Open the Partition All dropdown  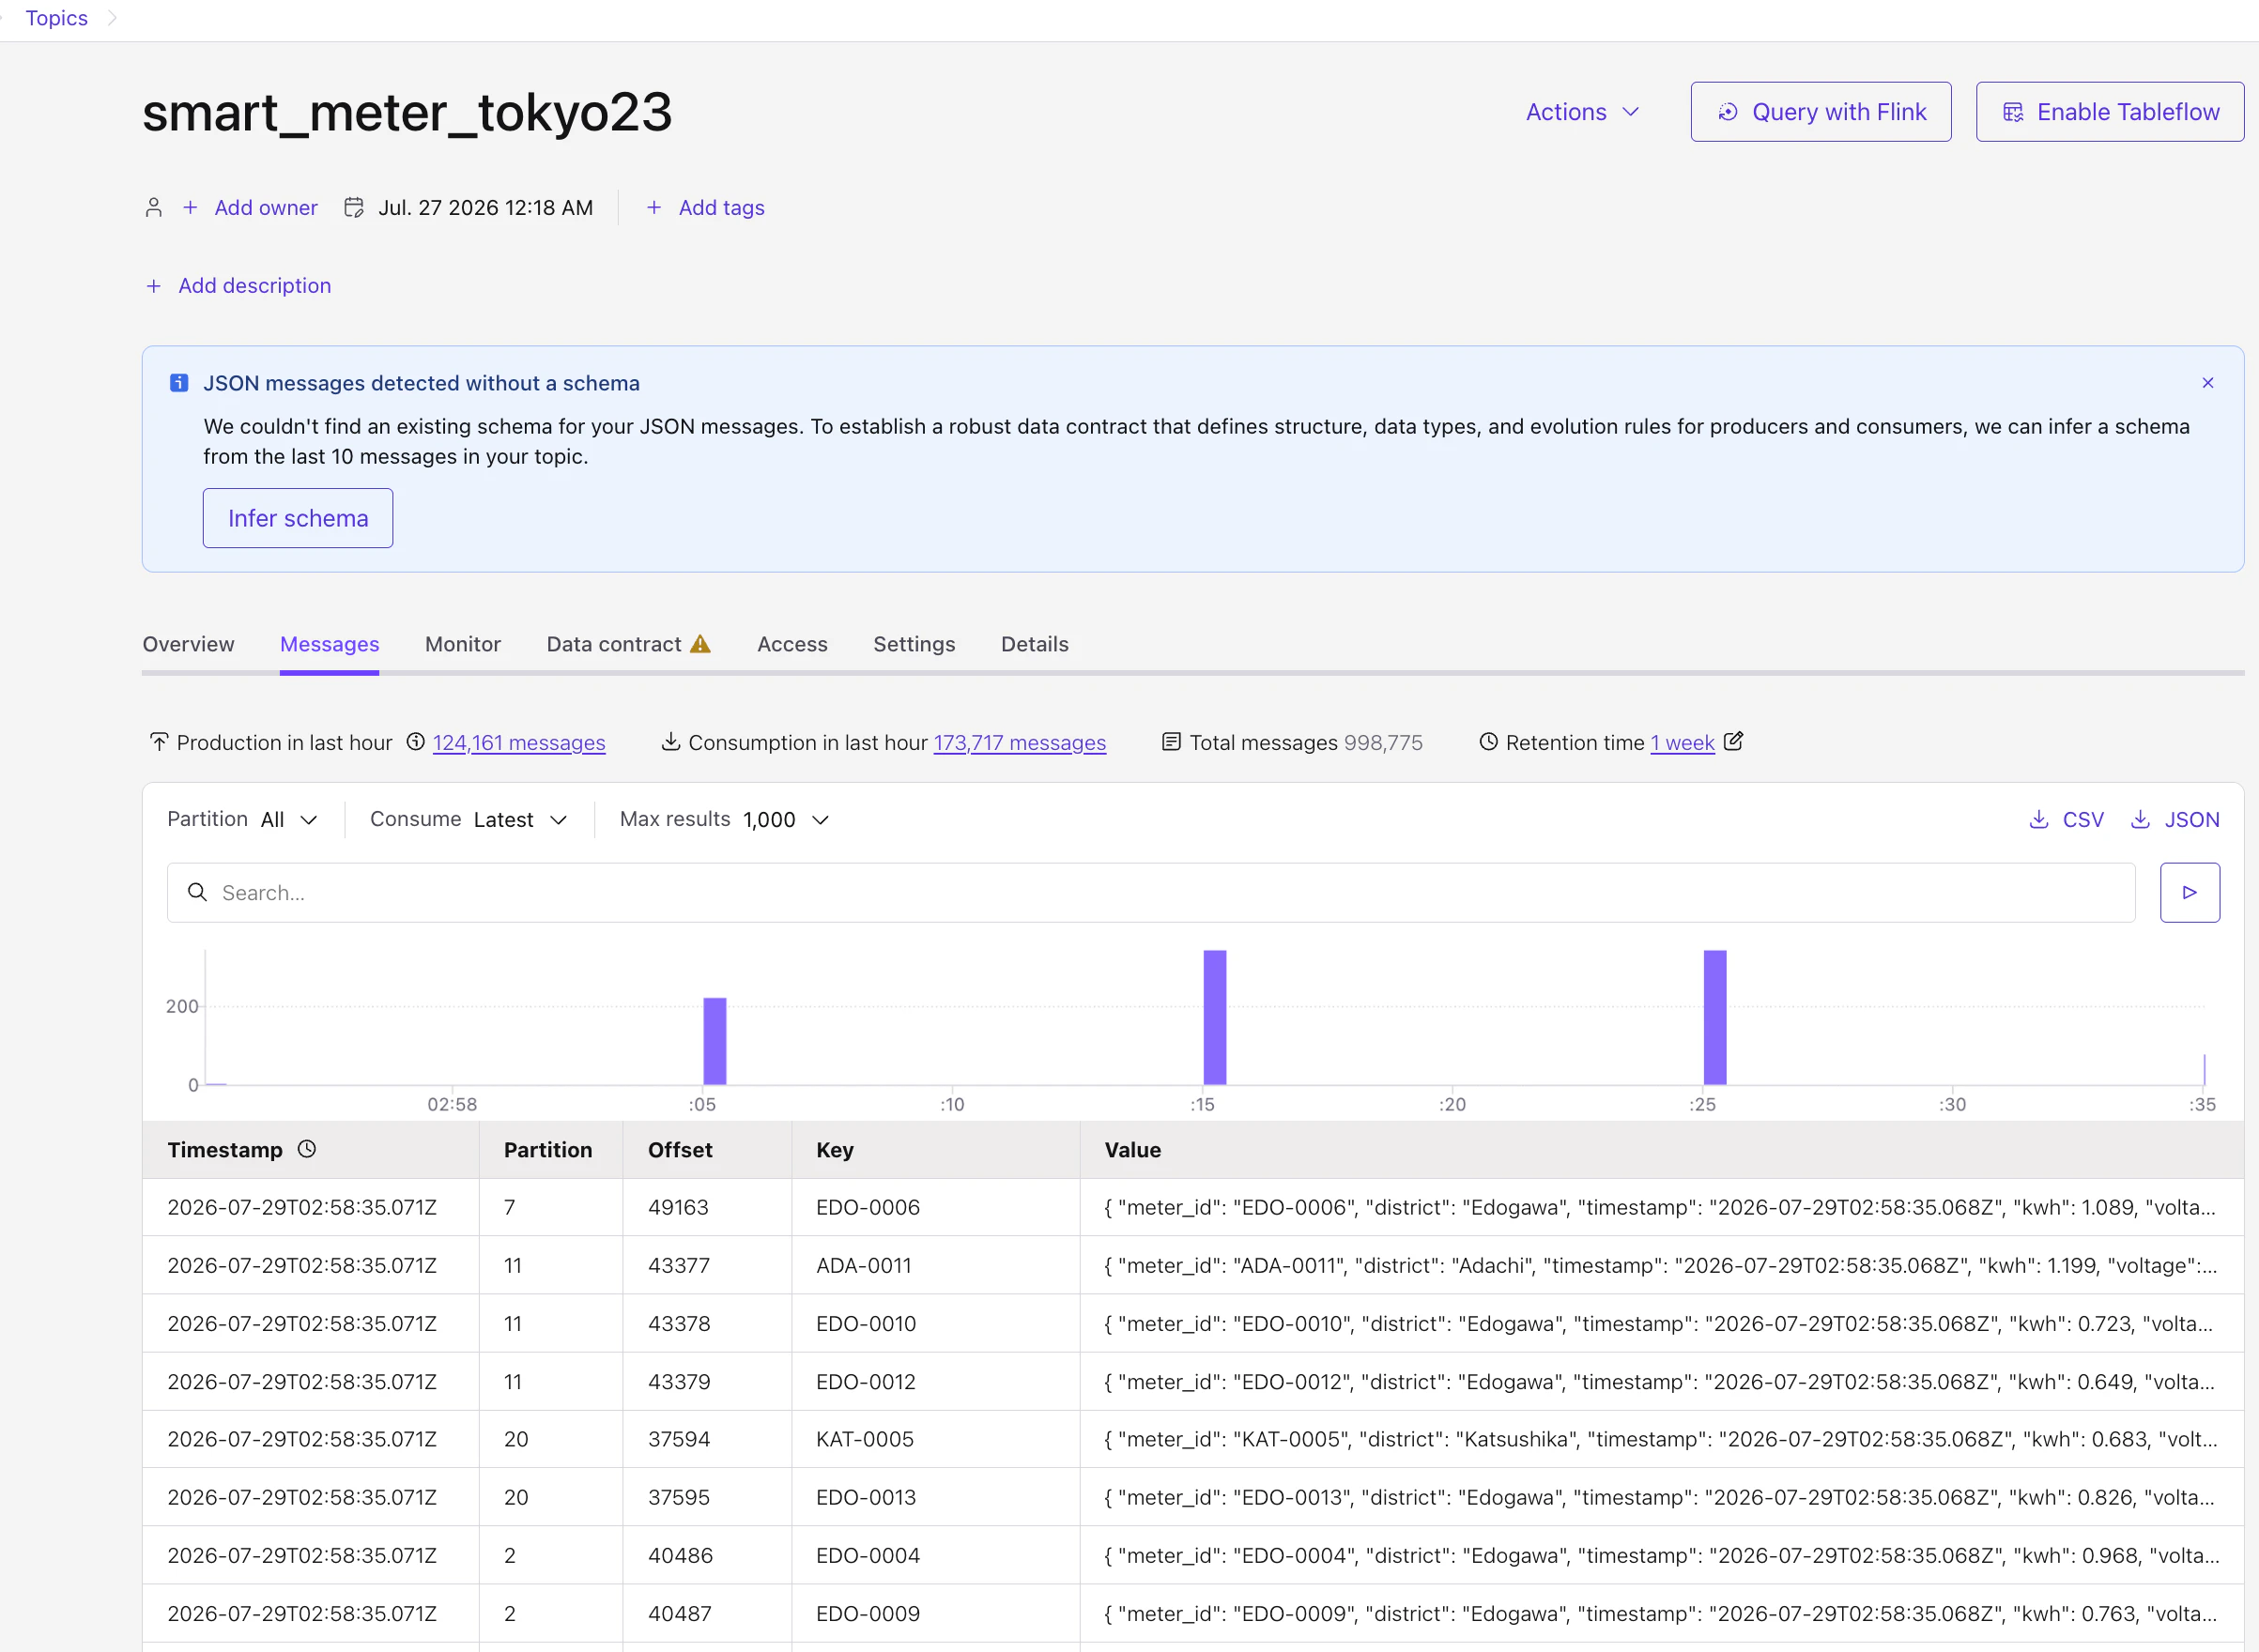pos(243,819)
